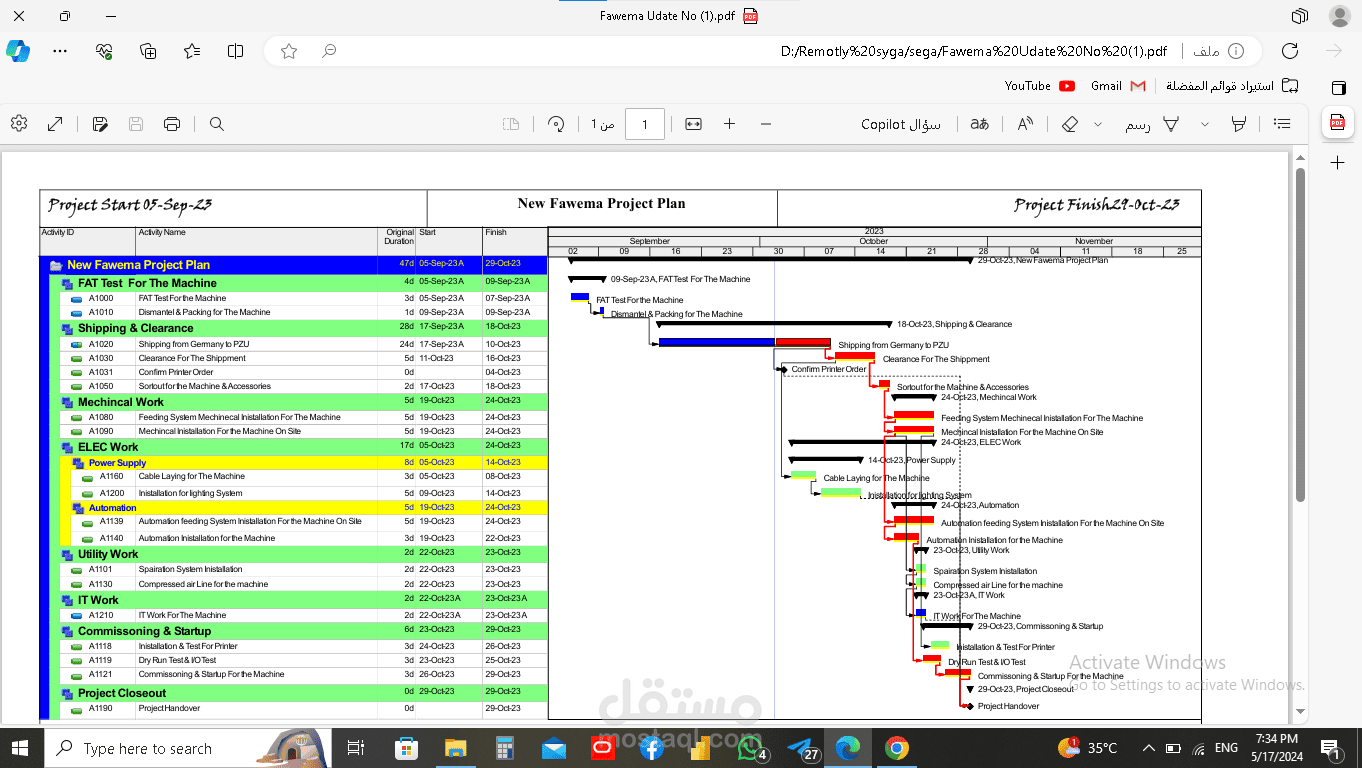Screen dimensions: 1362x768
Task: Click Dry Run Test & I/O Test row
Action: (x=304, y=660)
